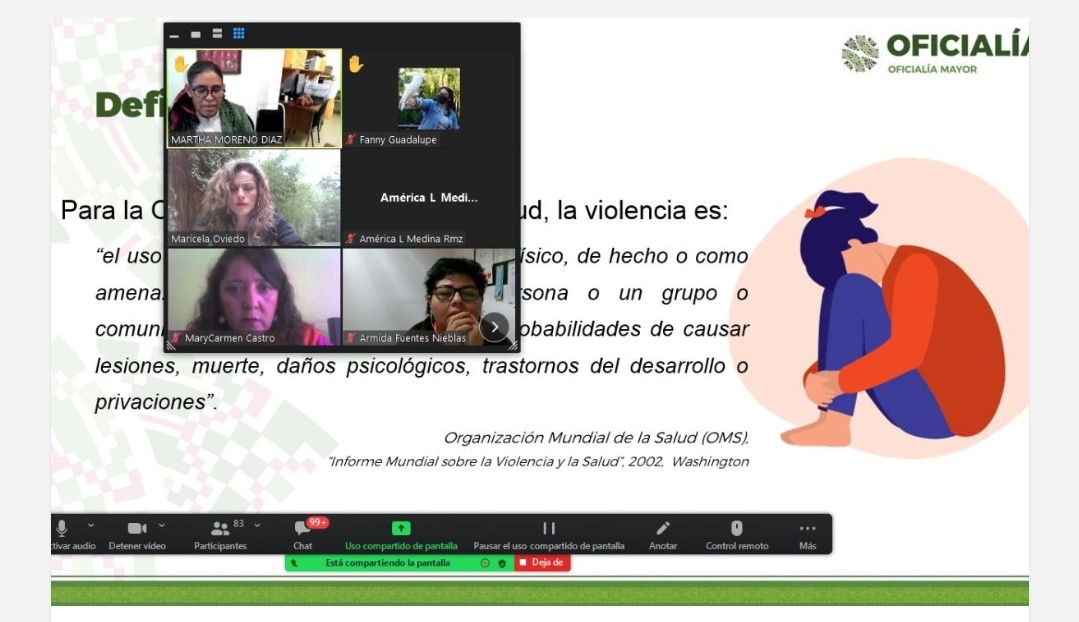Show next page of video participants

(x=494, y=327)
